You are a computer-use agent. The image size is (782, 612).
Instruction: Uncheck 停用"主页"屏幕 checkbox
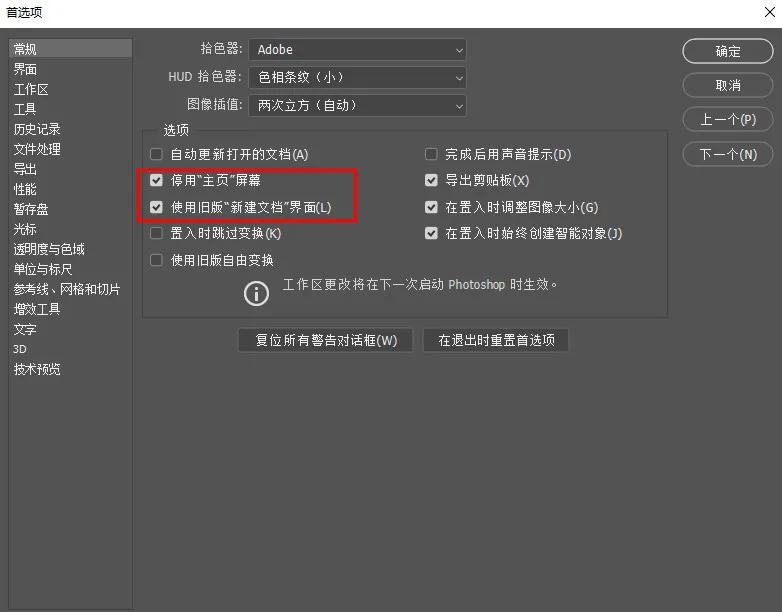click(x=156, y=180)
